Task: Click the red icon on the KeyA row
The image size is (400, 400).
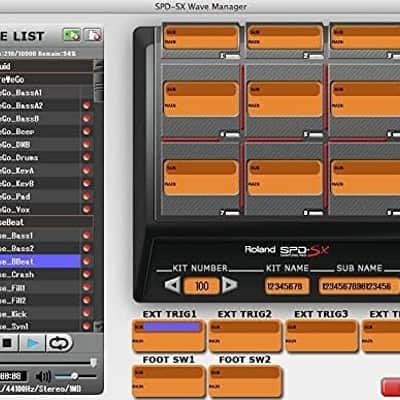Action: 87,170
